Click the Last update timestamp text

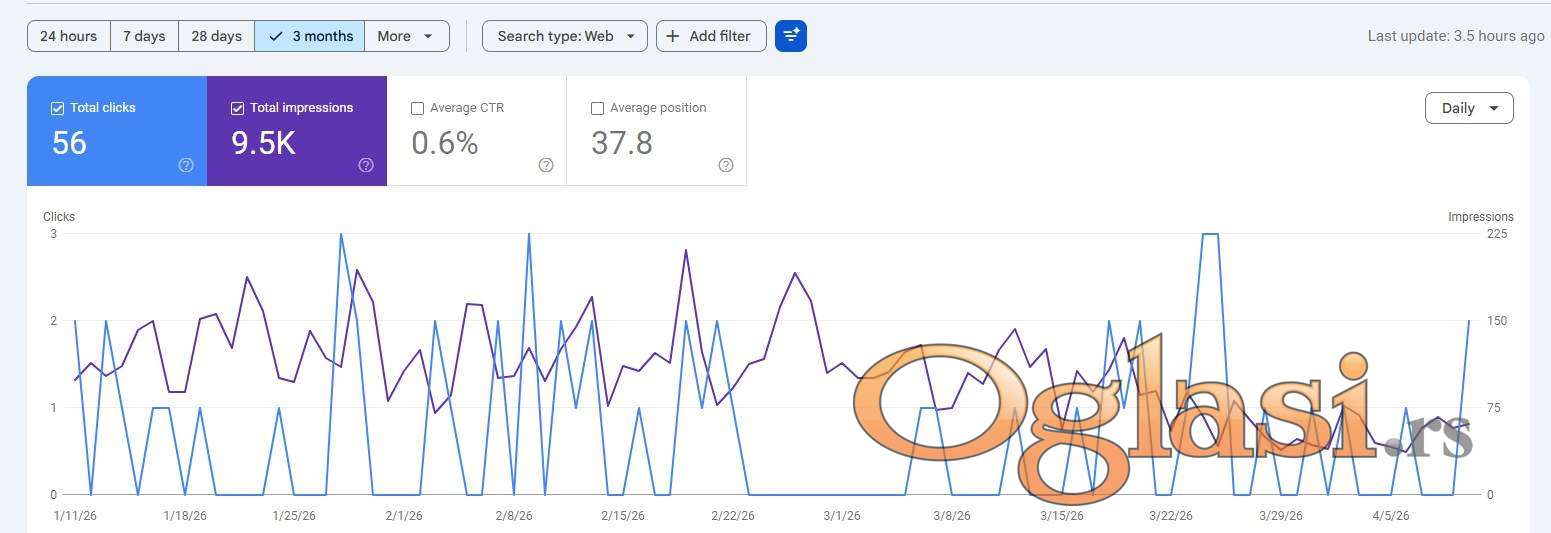click(1455, 36)
